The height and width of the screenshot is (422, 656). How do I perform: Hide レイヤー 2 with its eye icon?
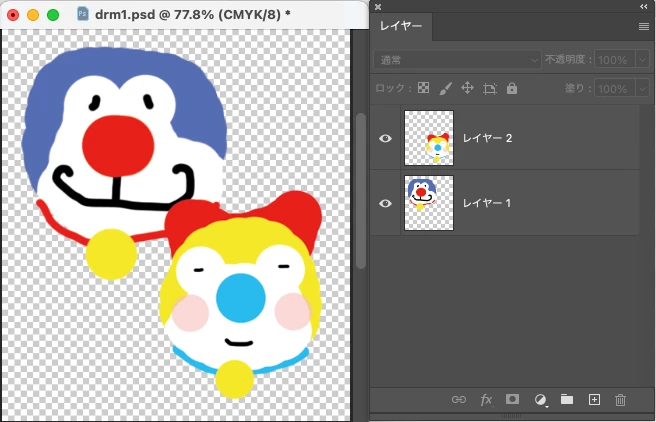tap(385, 138)
